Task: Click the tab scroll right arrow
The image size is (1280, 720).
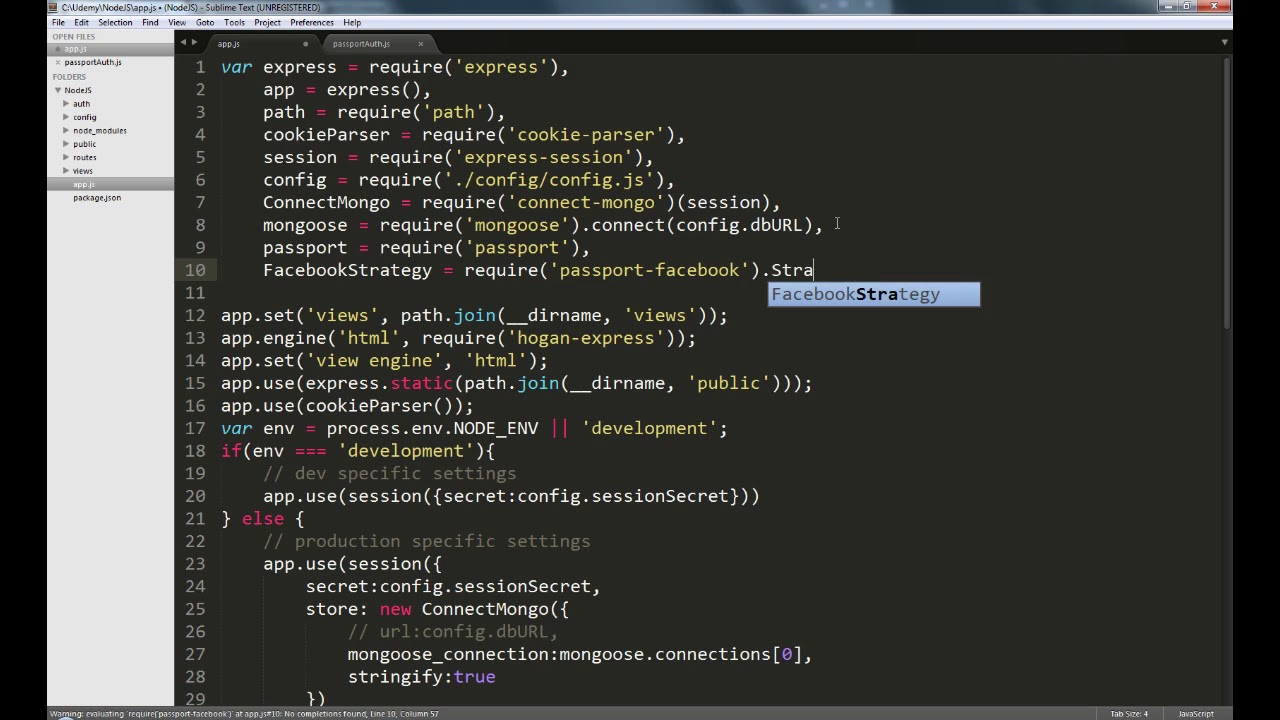Action: pos(195,43)
